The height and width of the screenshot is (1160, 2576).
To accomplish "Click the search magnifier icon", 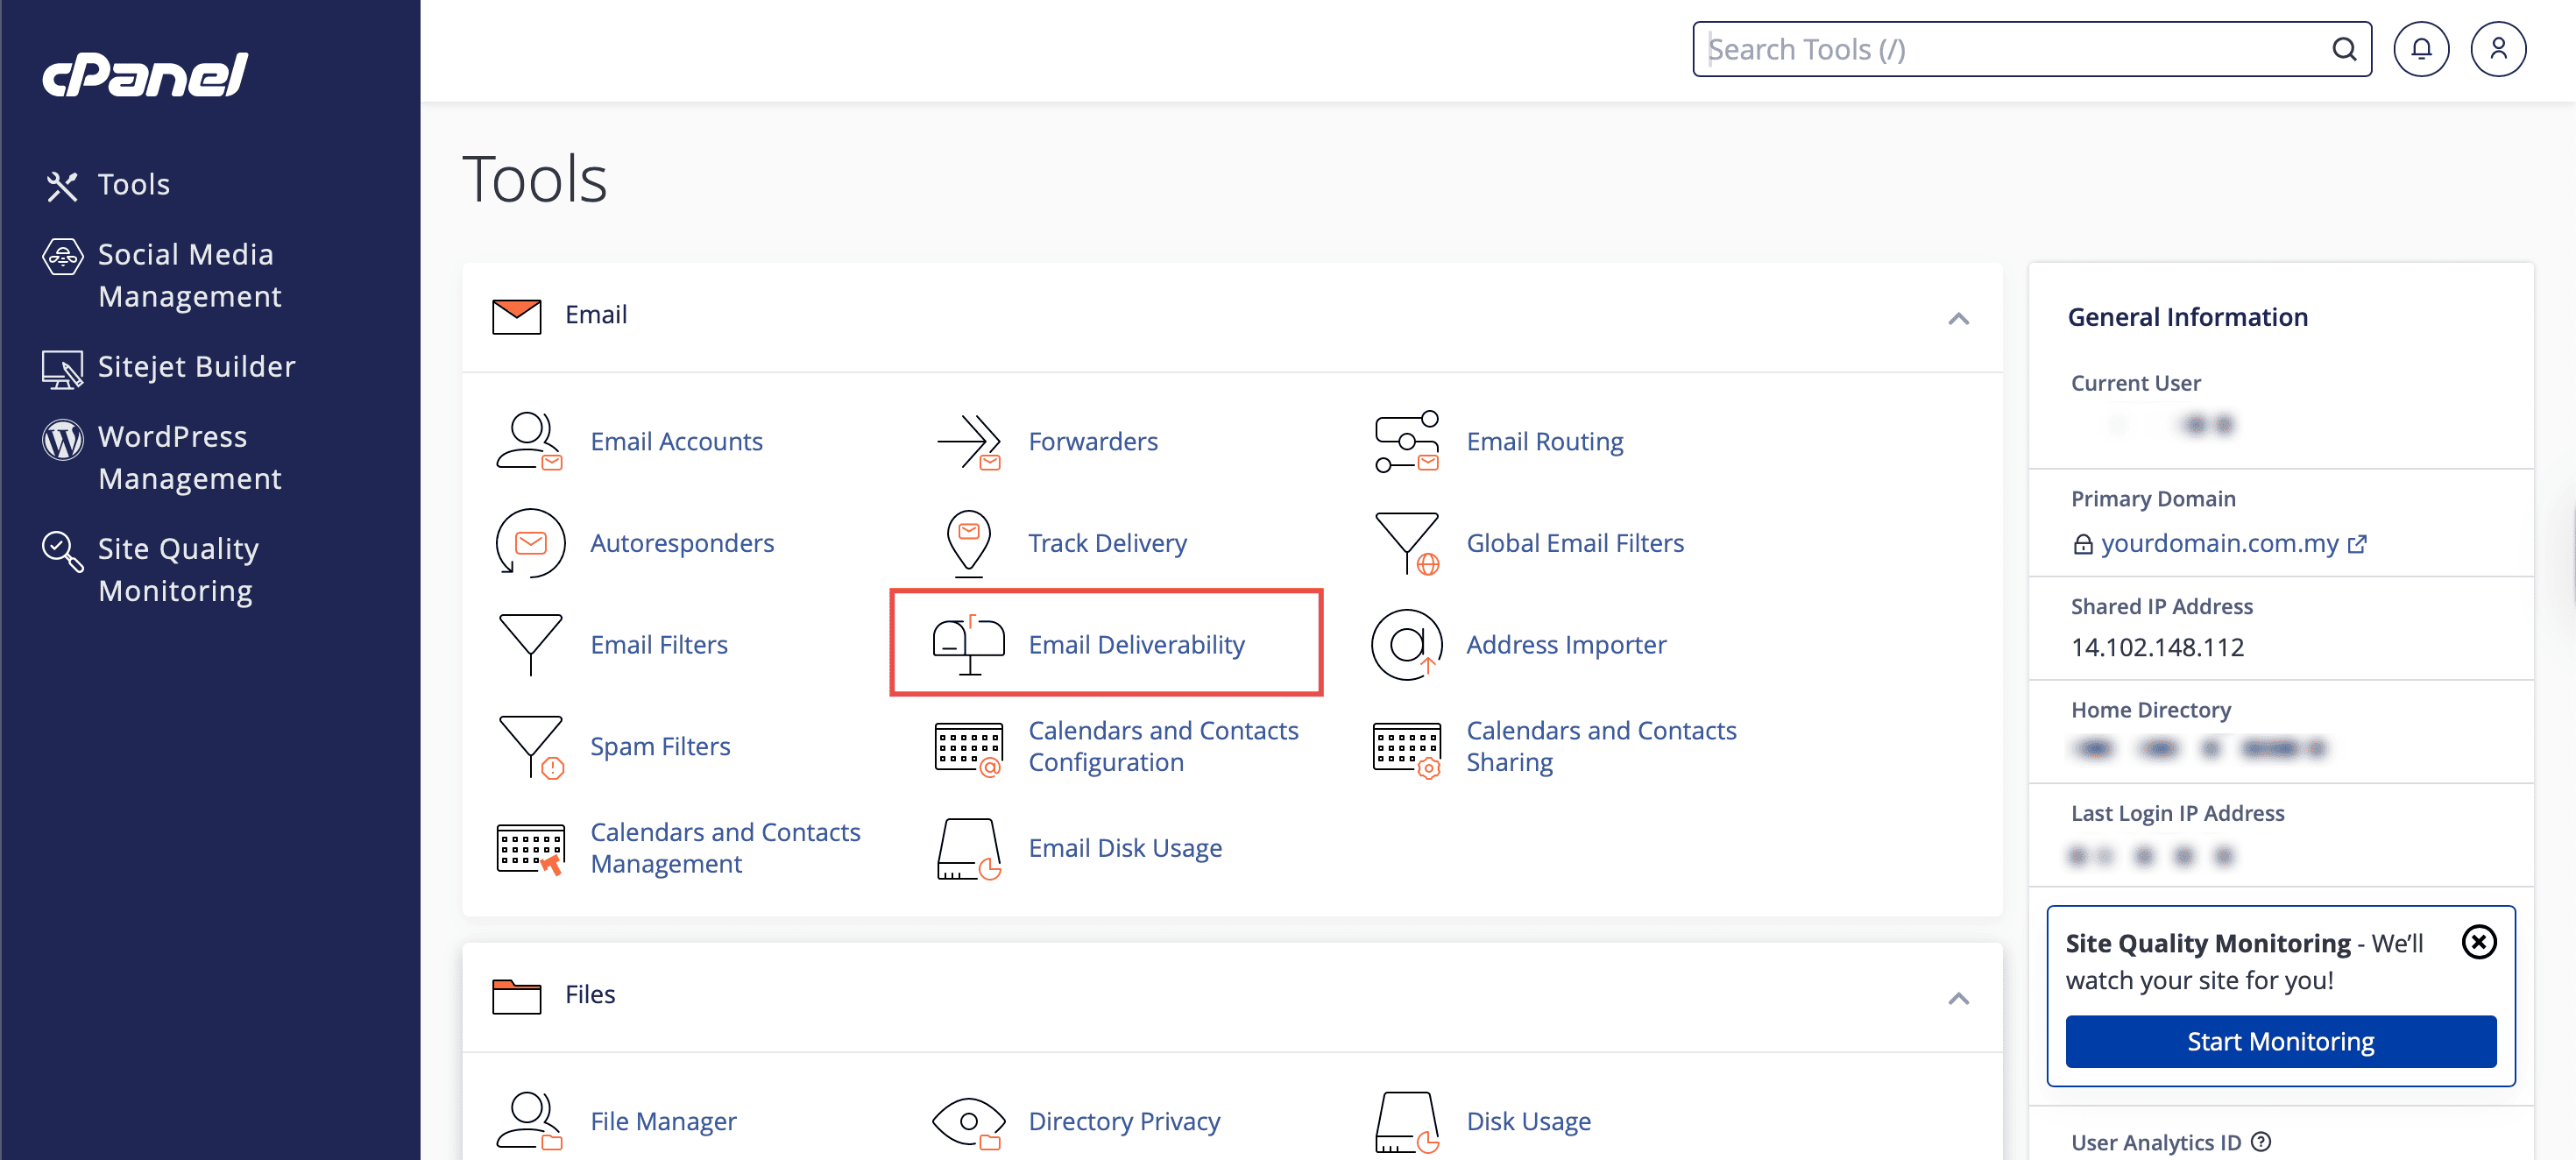I will pos(2343,49).
